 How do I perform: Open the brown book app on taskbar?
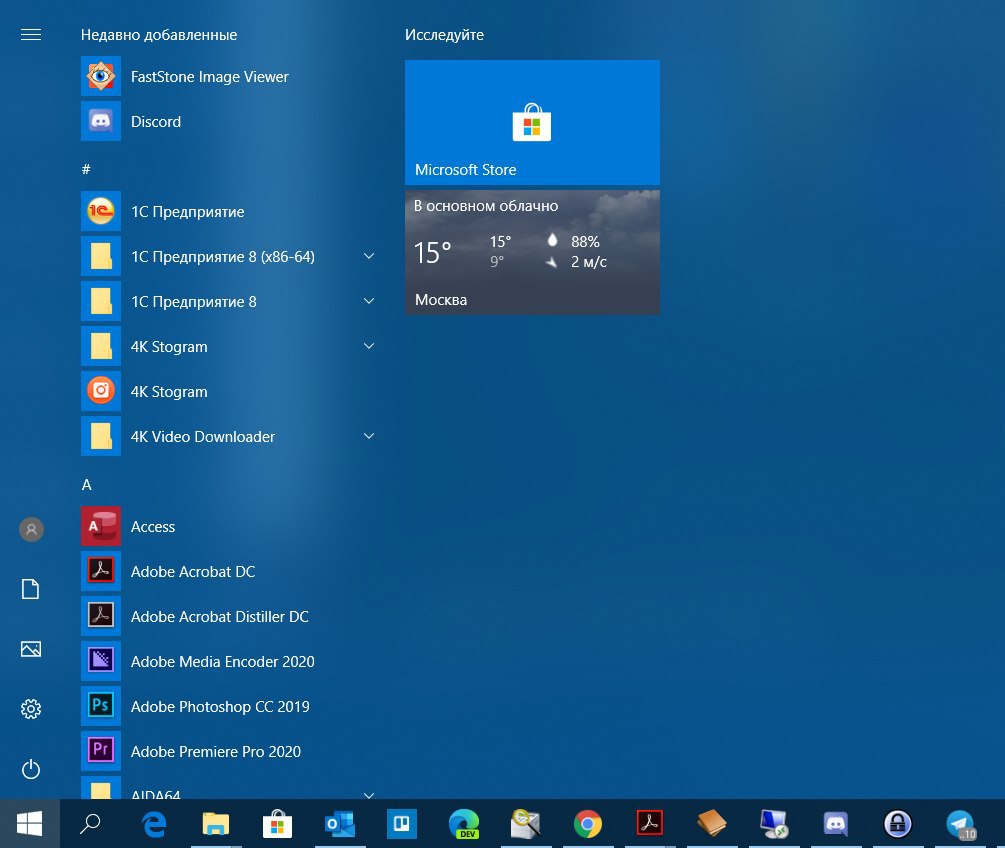tap(711, 824)
